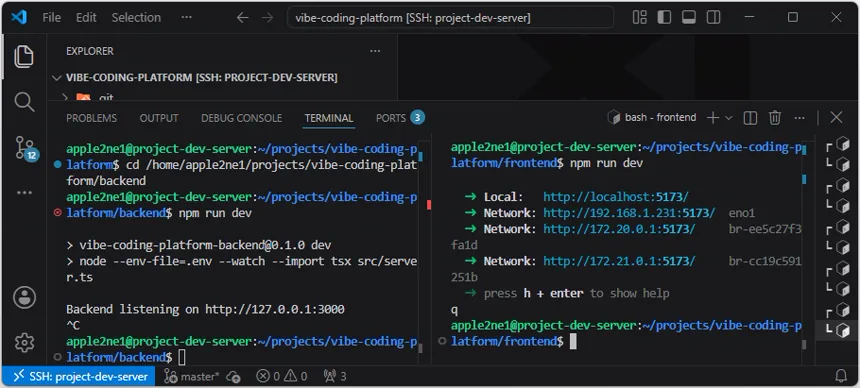The image size is (860, 388).
Task: Open notifications bell in status bar
Action: [841, 376]
